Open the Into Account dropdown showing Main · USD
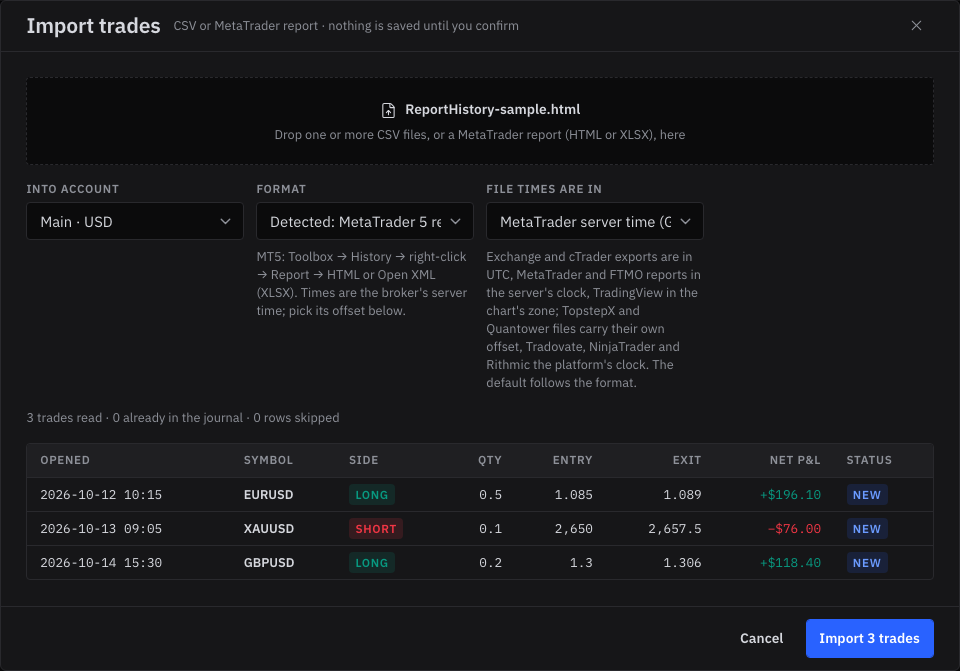 coord(135,222)
